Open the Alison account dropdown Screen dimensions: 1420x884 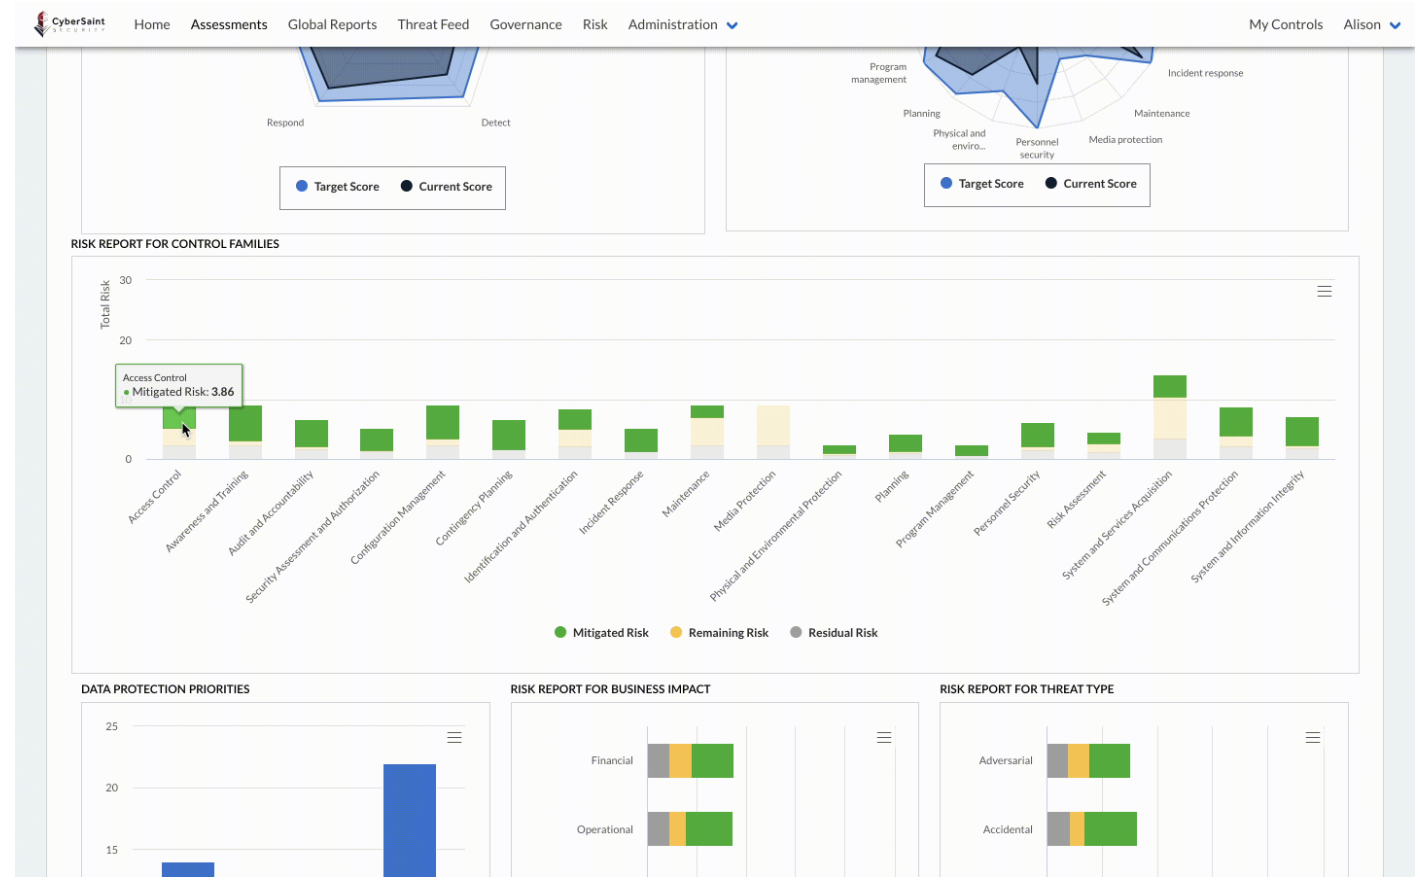(x=1371, y=24)
